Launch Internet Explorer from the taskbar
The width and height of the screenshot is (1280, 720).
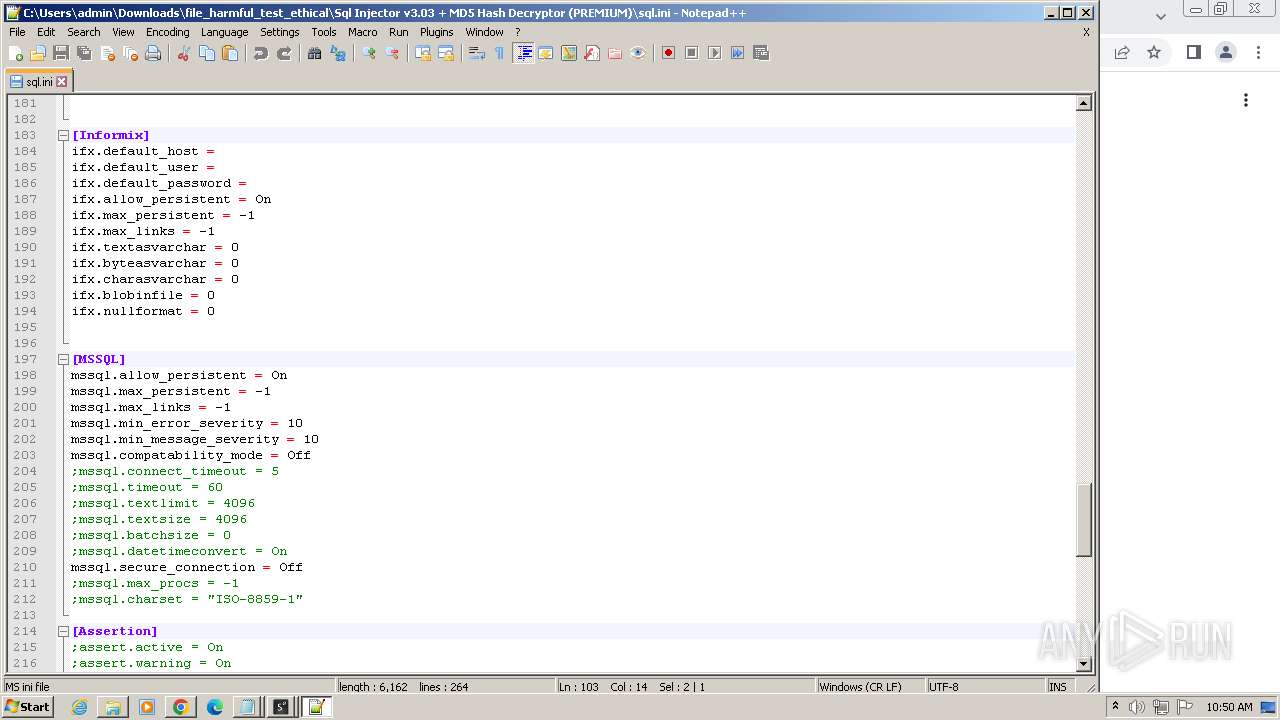pyautogui.click(x=79, y=707)
